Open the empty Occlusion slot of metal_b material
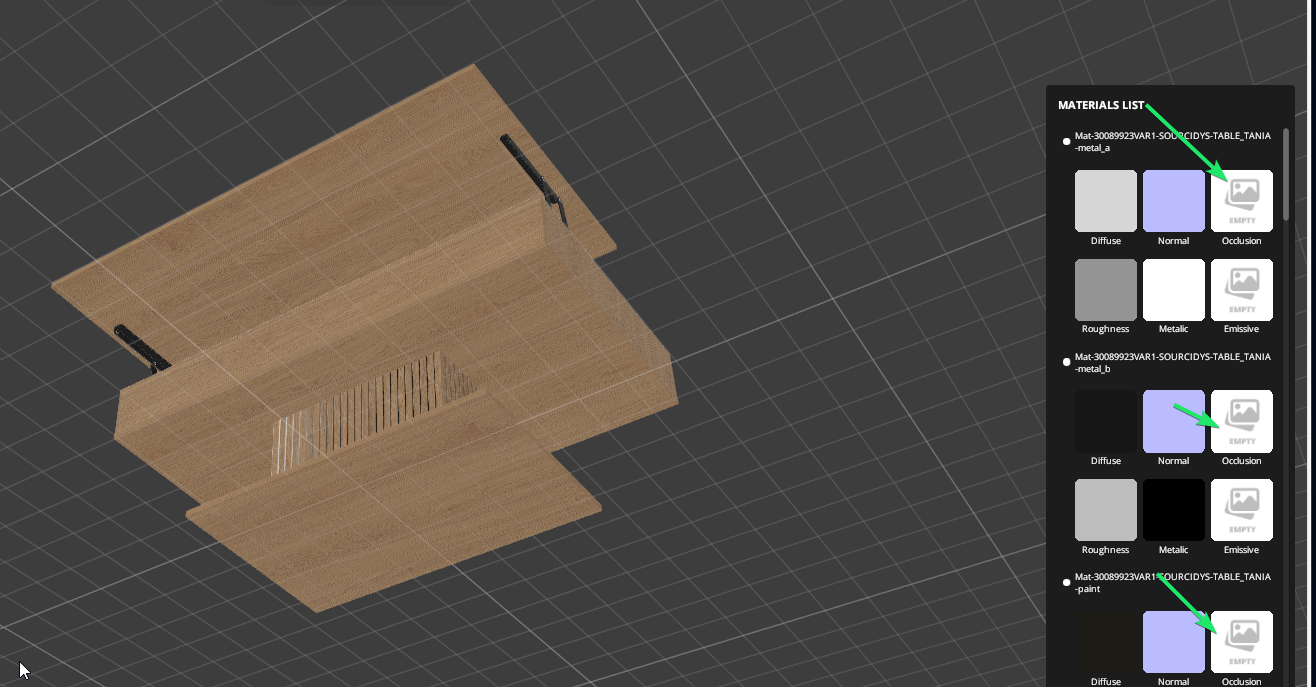This screenshot has height=687, width=1316. 1242,421
